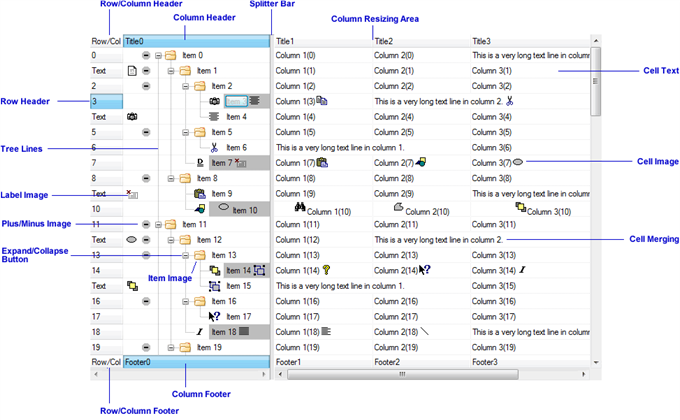This screenshot has width=680, height=420.
Task: Toggle the round minus image in row 2
Action: [x=146, y=86]
